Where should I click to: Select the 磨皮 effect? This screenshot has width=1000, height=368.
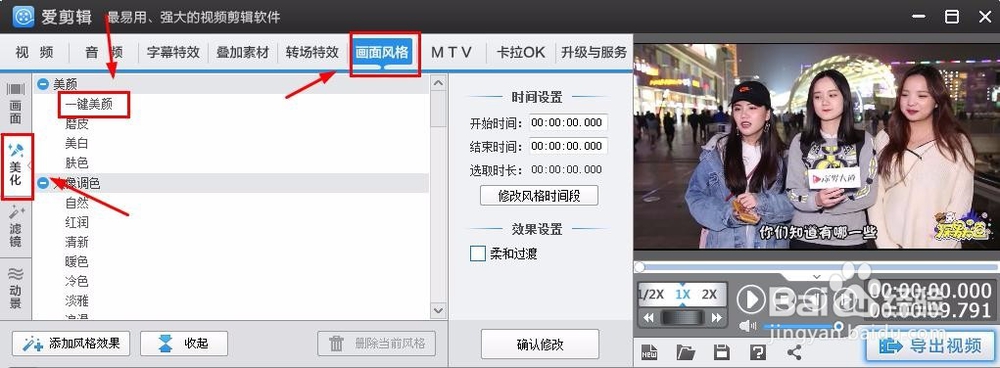(77, 124)
